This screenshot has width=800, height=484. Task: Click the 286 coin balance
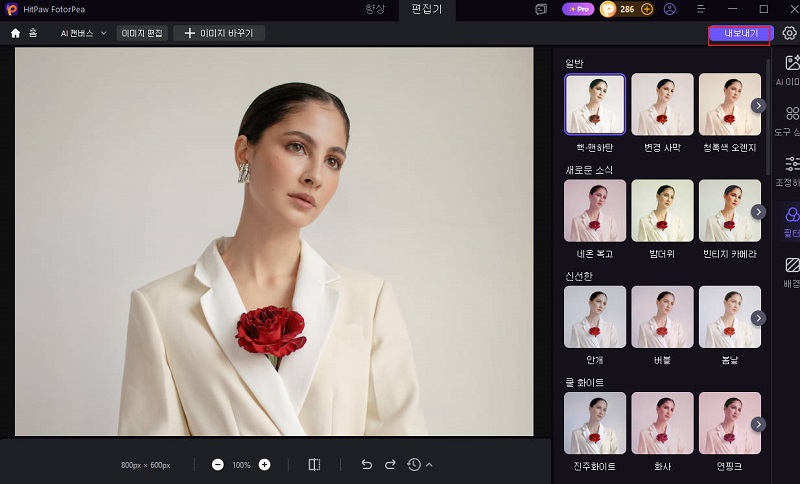[627, 9]
